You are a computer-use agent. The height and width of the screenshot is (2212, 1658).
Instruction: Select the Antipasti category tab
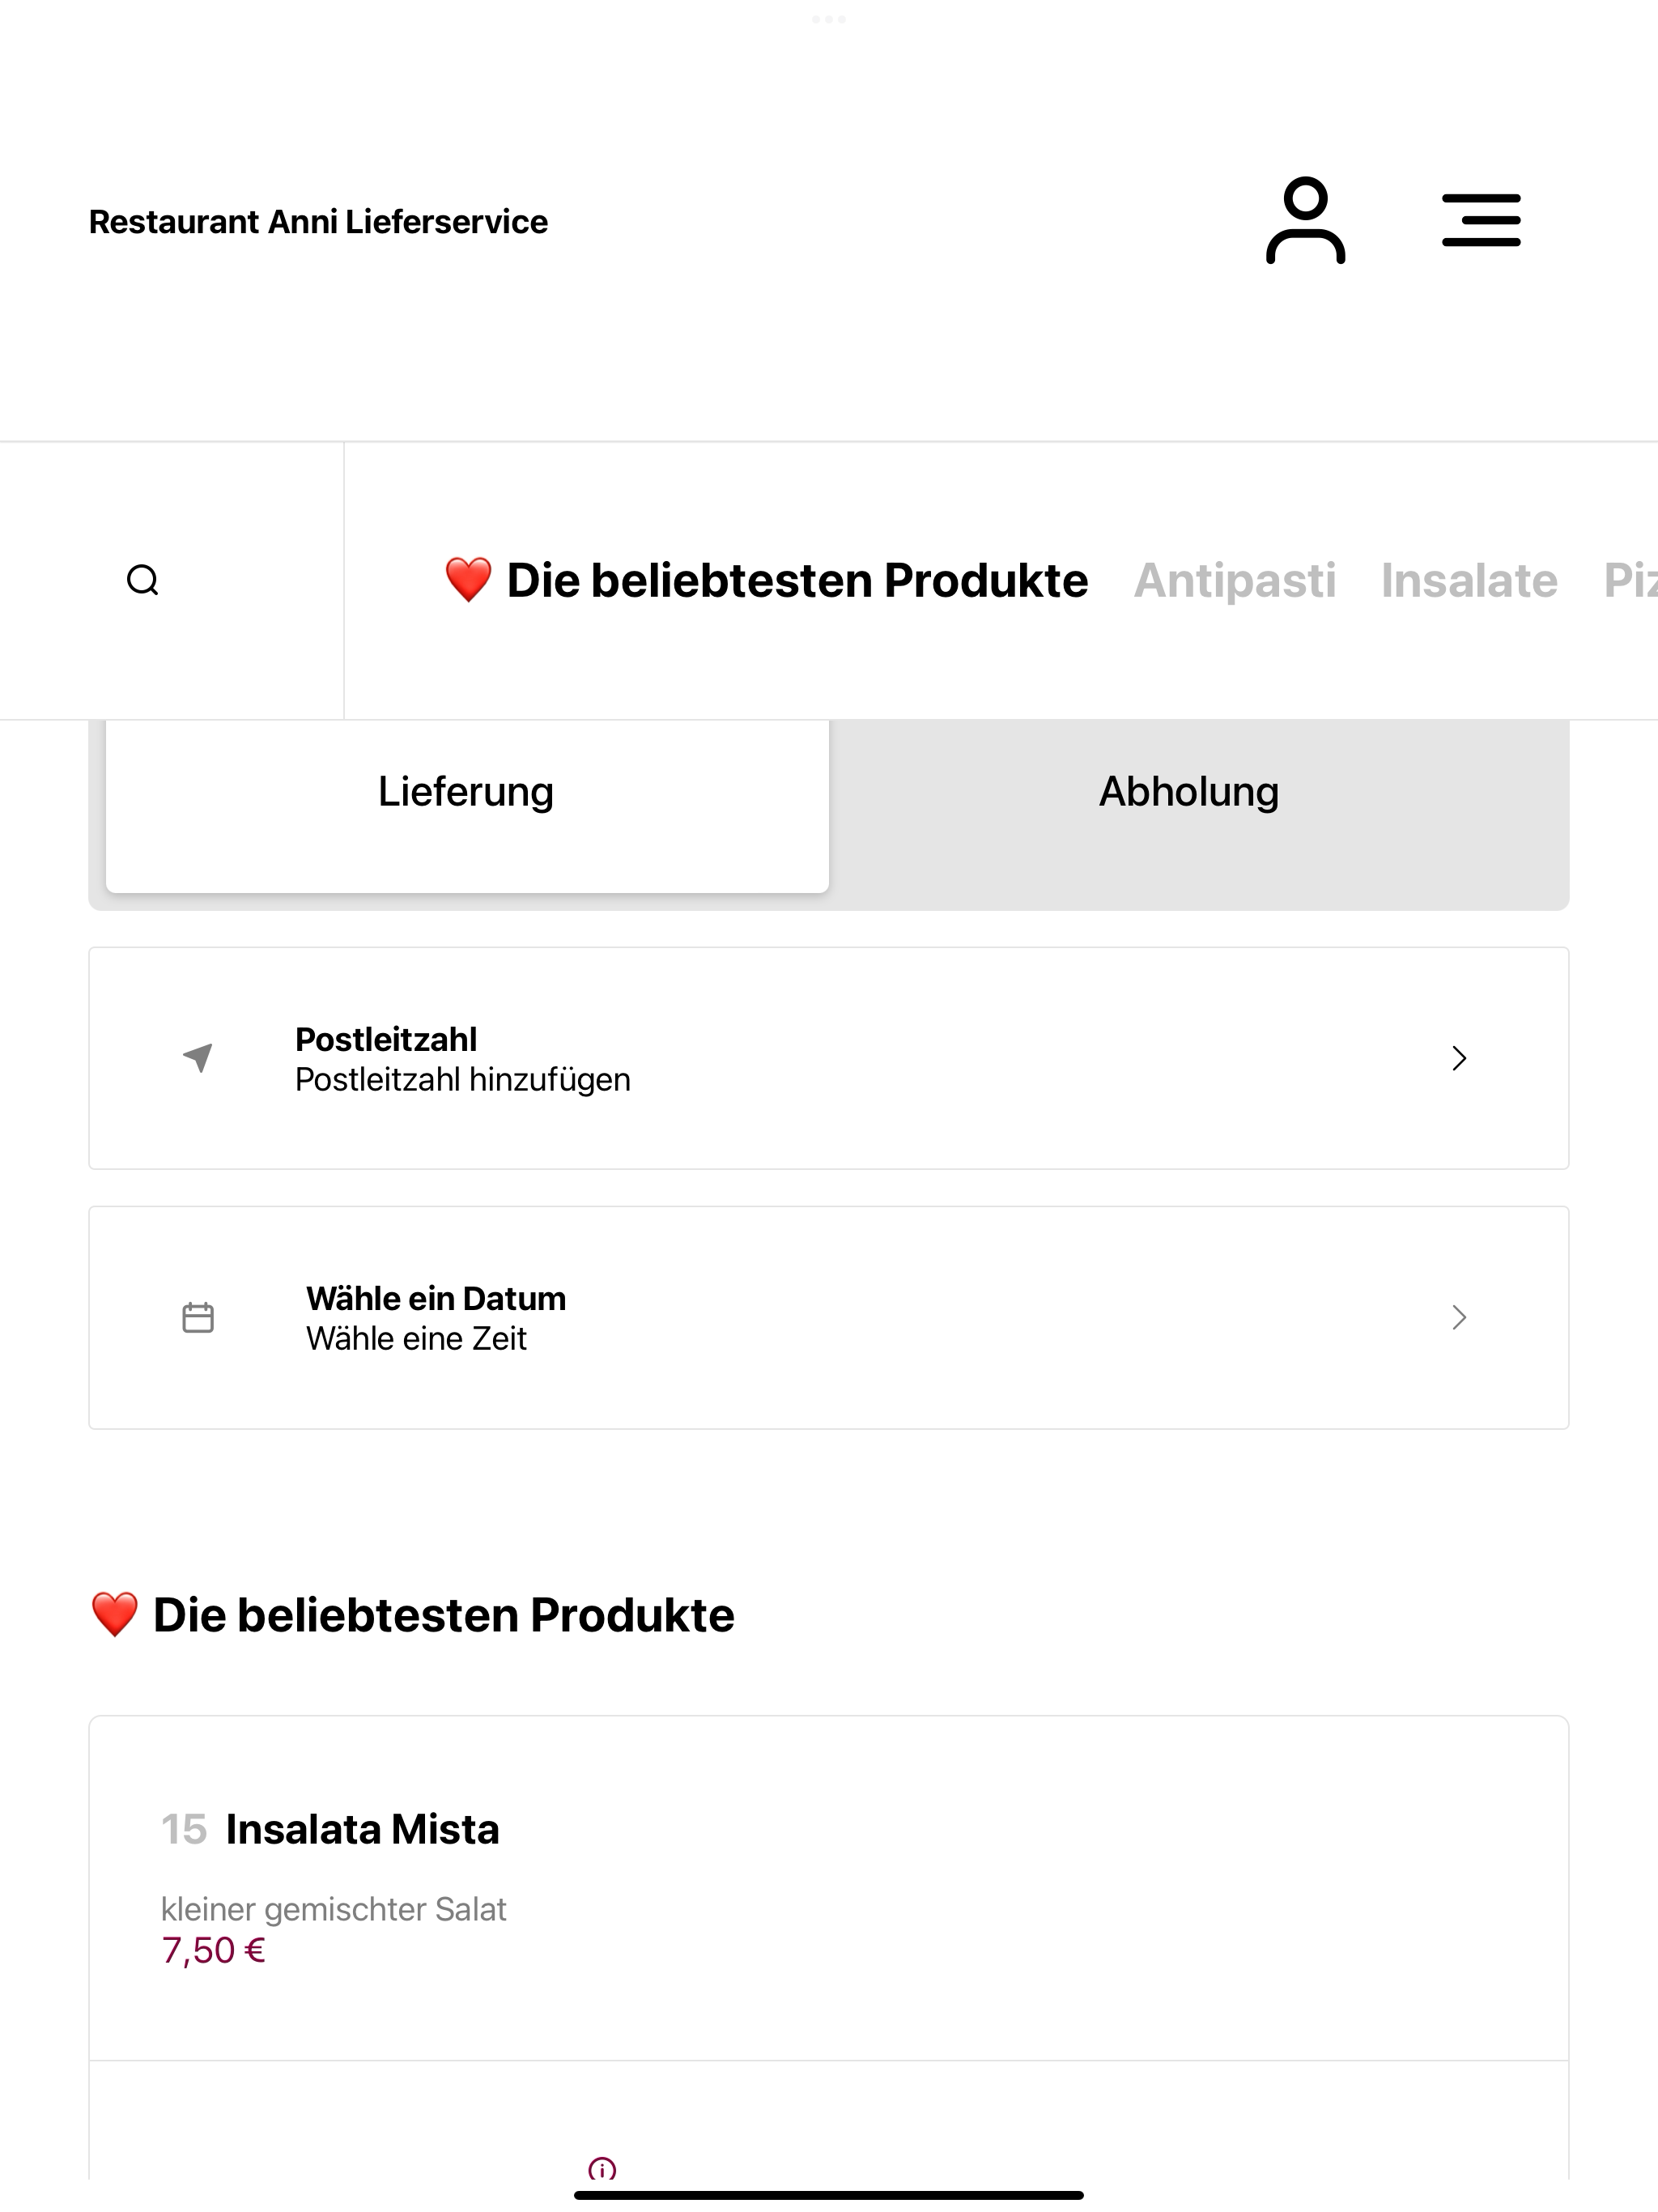pyautogui.click(x=1234, y=581)
